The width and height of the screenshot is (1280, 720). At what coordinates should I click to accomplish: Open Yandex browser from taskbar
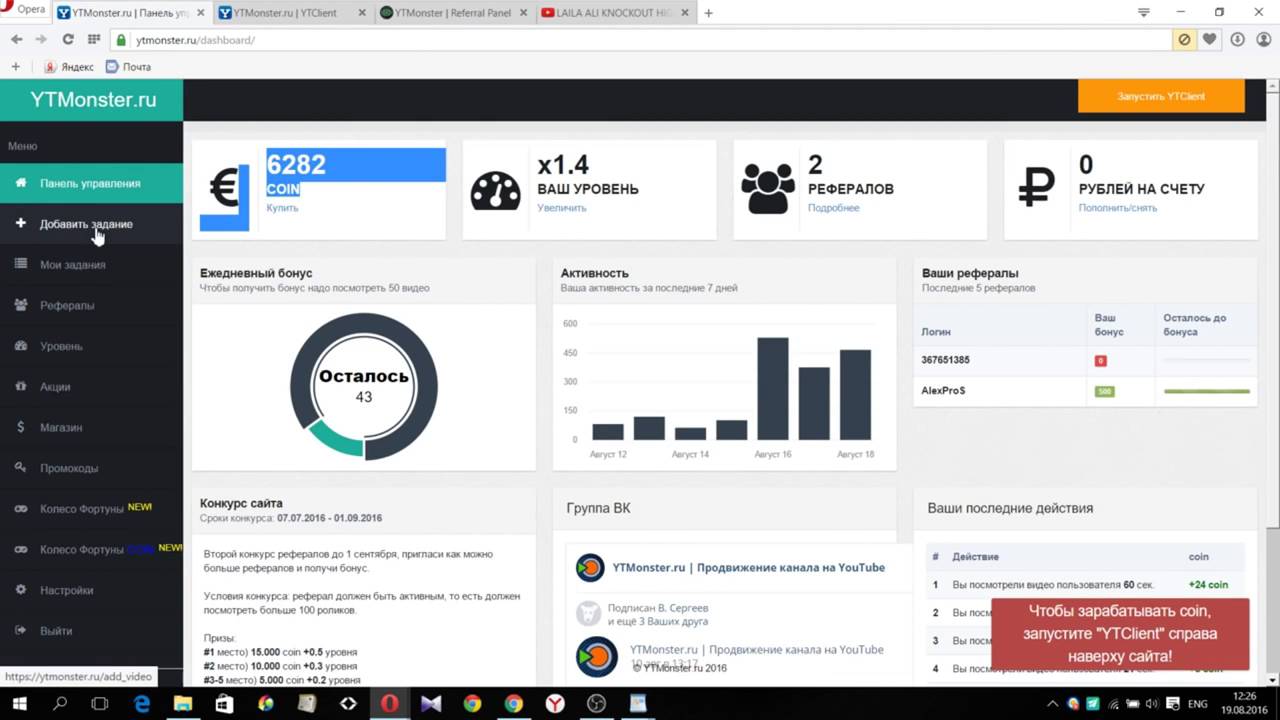[x=554, y=704]
